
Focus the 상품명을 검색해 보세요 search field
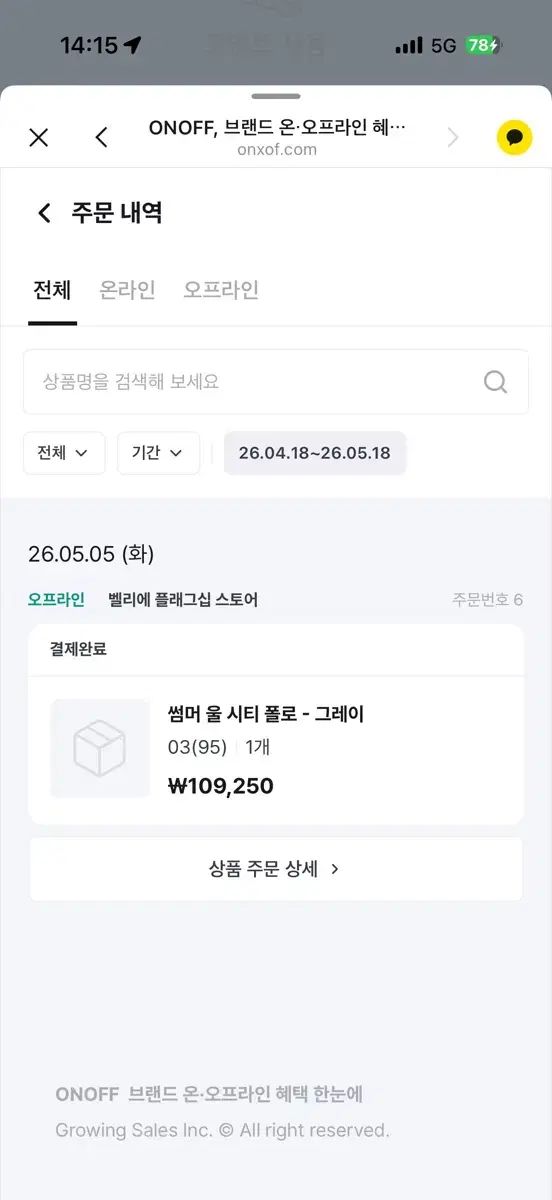click(276, 381)
